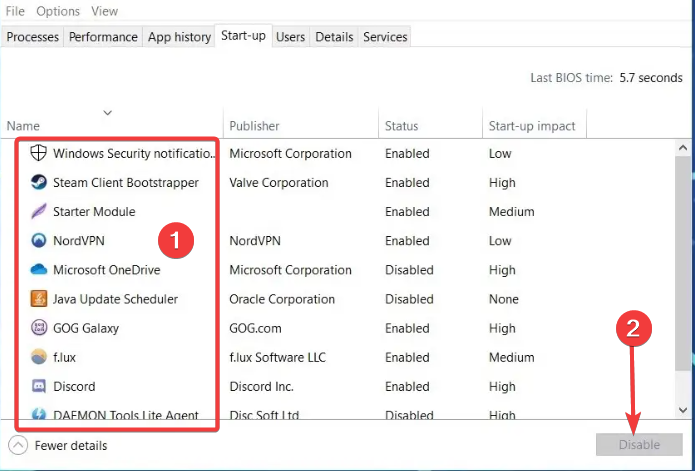Select the Microsoft OneDrive name

[106, 270]
